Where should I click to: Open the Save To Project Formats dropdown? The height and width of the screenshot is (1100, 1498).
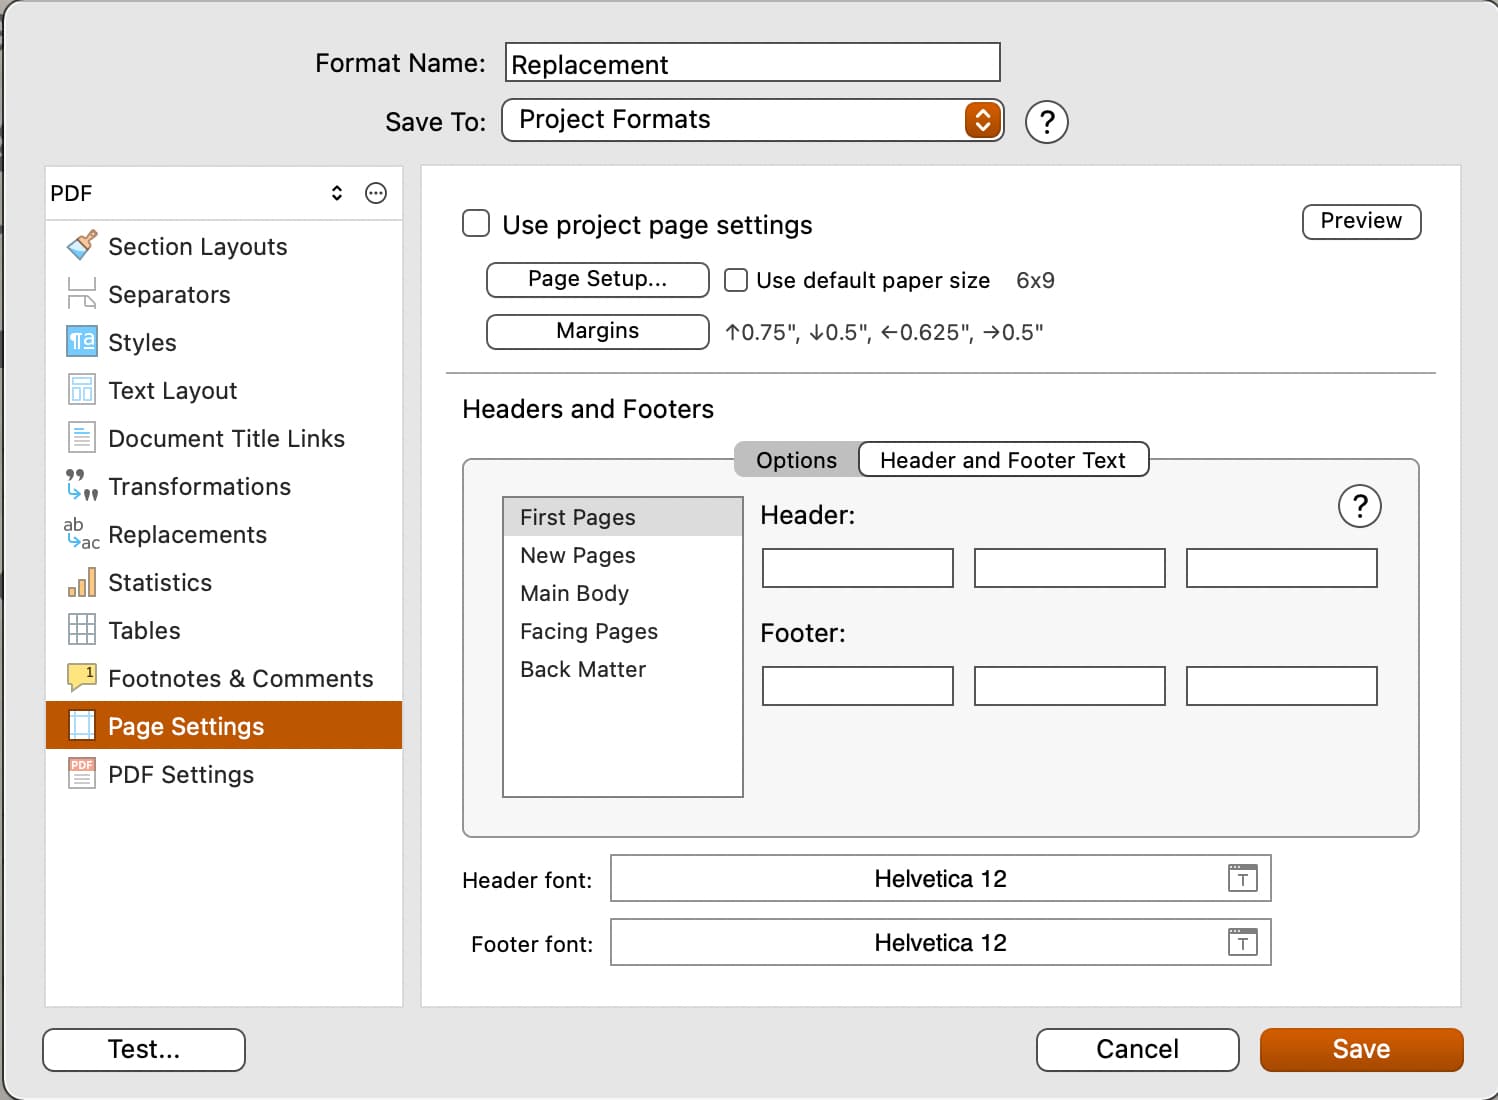click(x=752, y=120)
